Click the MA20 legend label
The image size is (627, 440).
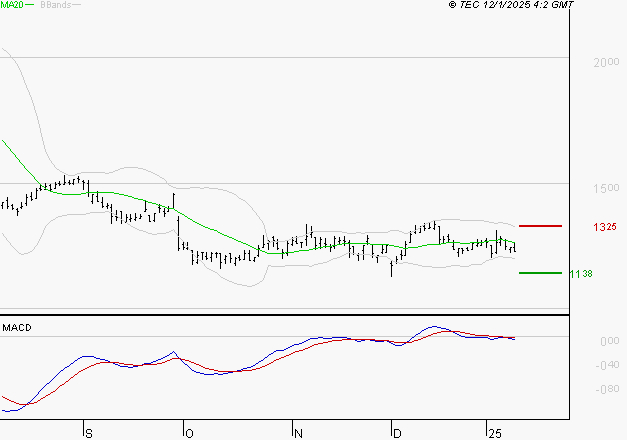(12, 5)
